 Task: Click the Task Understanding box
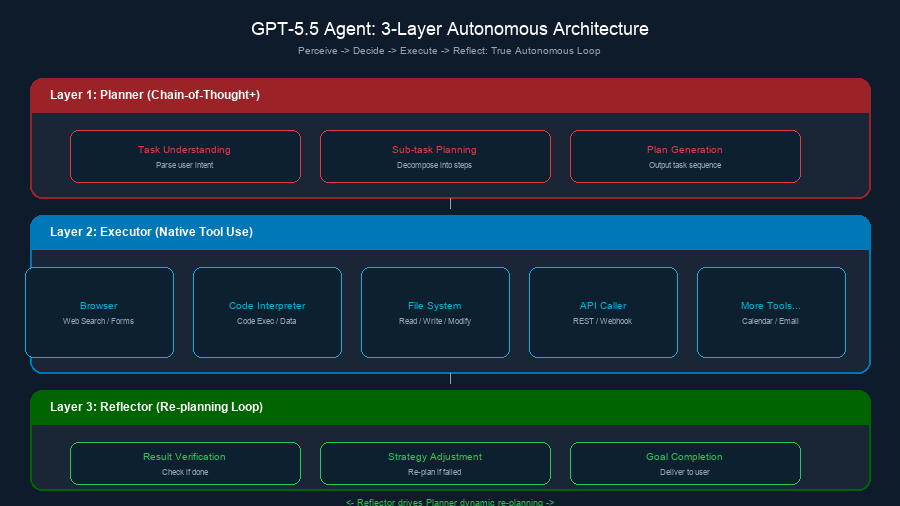185,157
